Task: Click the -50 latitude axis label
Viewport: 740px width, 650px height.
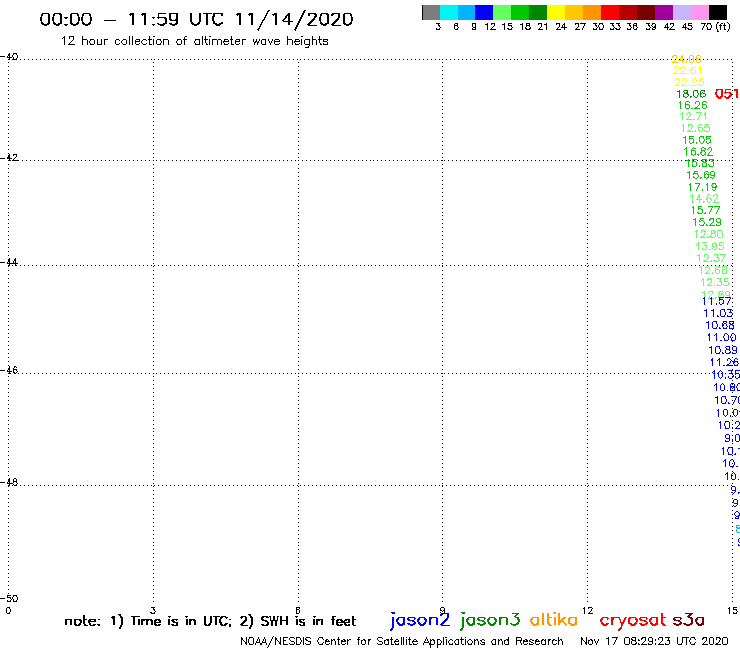Action: (9, 599)
